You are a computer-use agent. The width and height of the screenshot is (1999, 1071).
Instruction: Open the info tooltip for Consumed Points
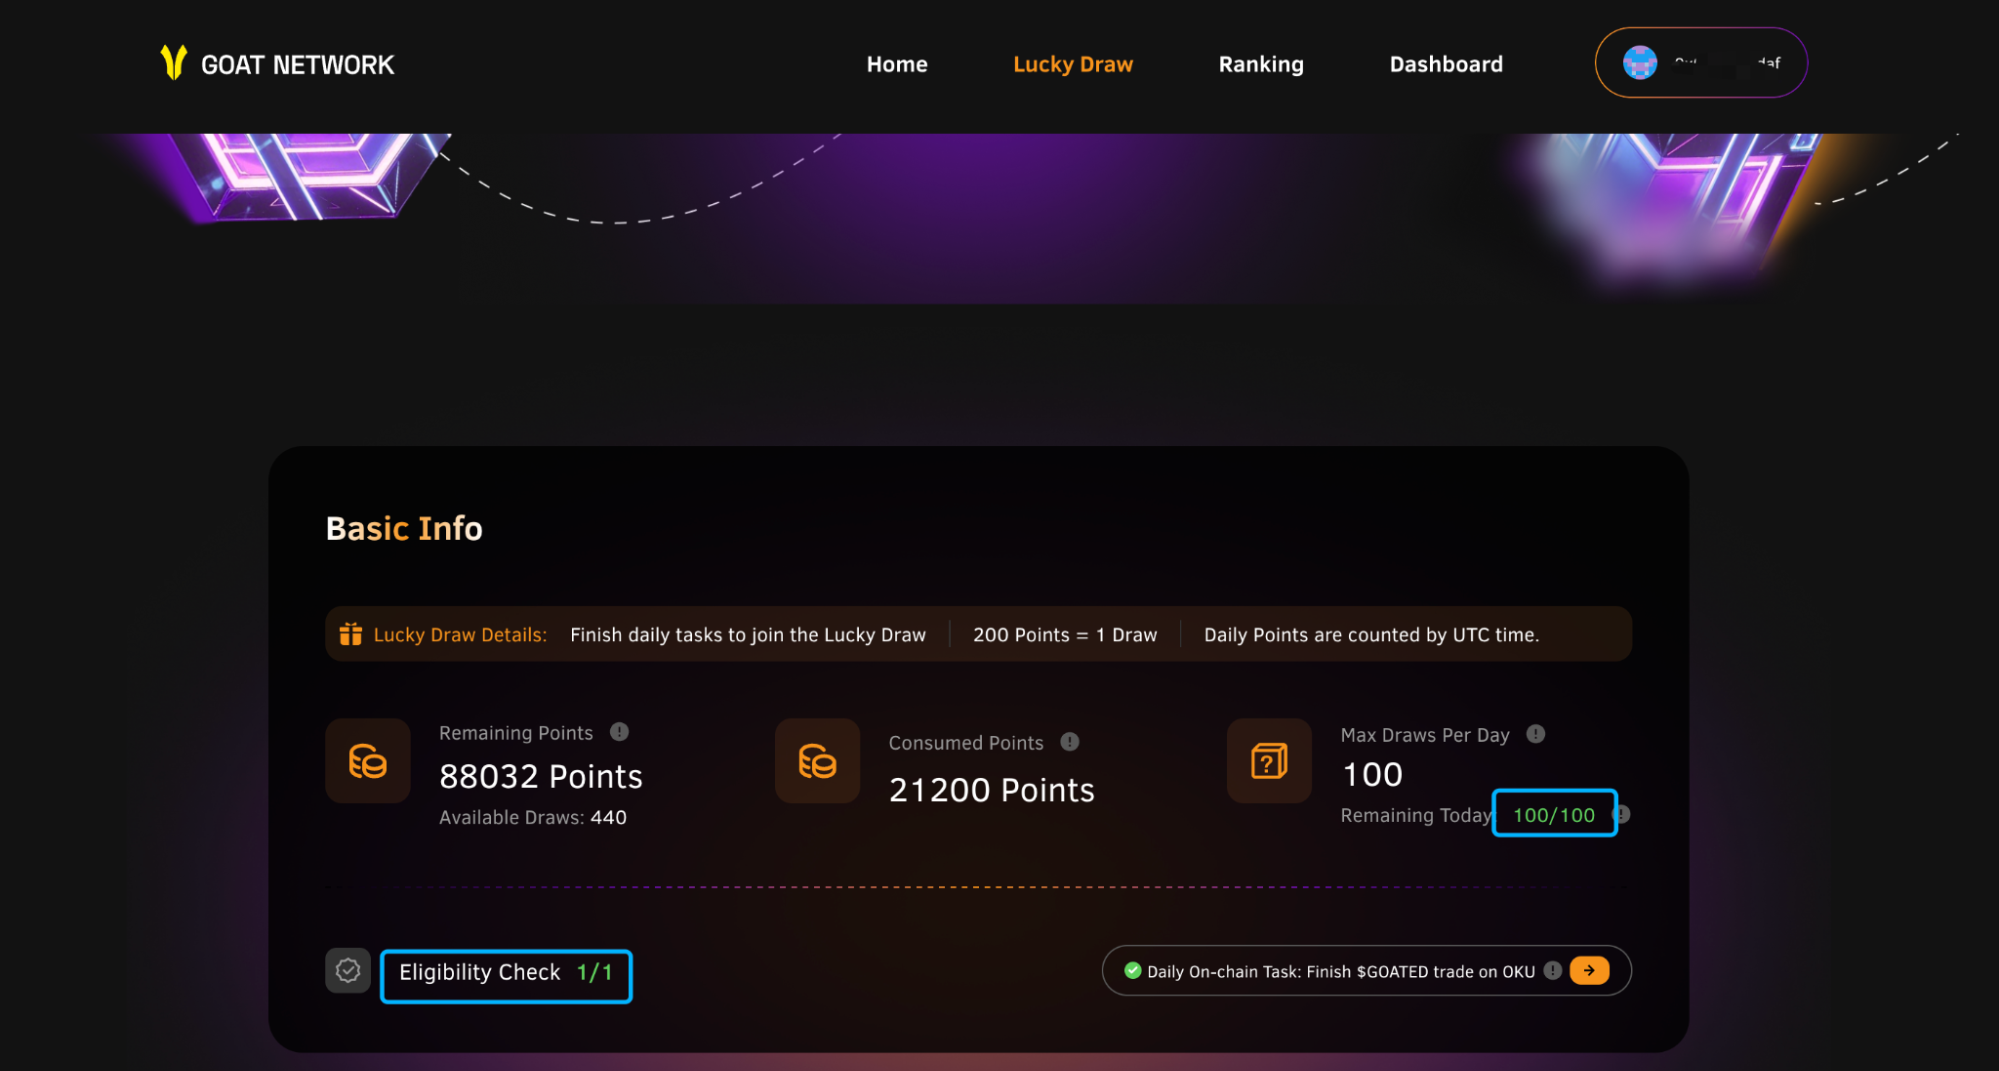(1069, 742)
